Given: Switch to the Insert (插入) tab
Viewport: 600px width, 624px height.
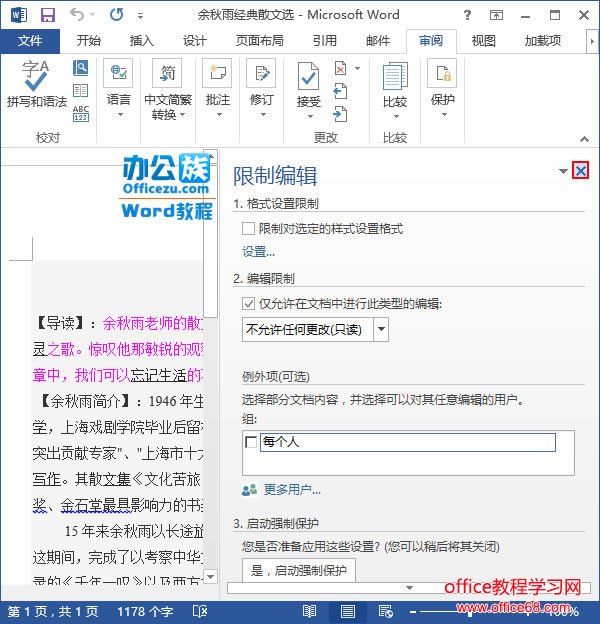Looking at the screenshot, I should click(142, 41).
